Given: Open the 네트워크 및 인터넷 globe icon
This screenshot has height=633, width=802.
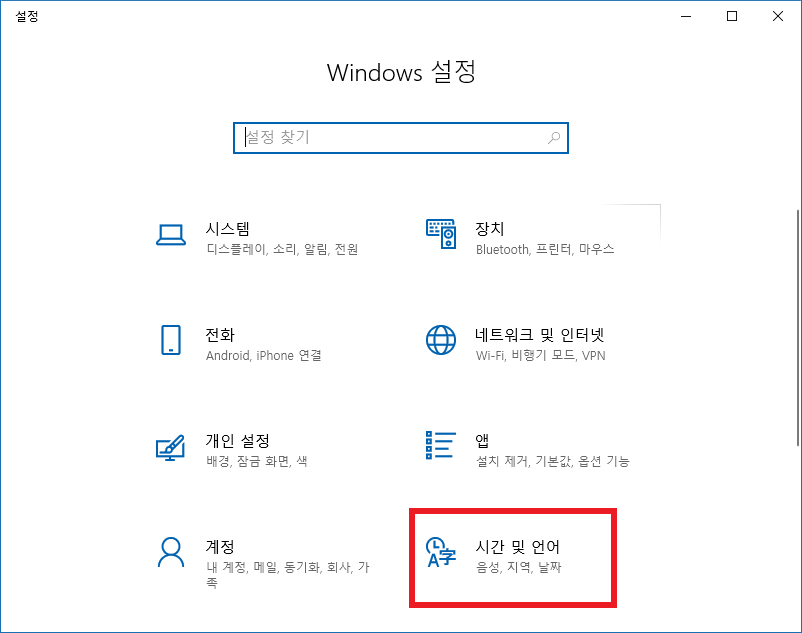Looking at the screenshot, I should 441,340.
